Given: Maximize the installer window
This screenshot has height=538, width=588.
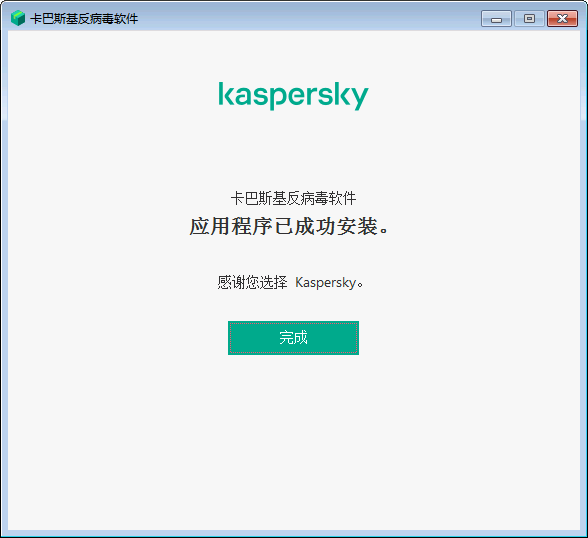Looking at the screenshot, I should (x=529, y=19).
